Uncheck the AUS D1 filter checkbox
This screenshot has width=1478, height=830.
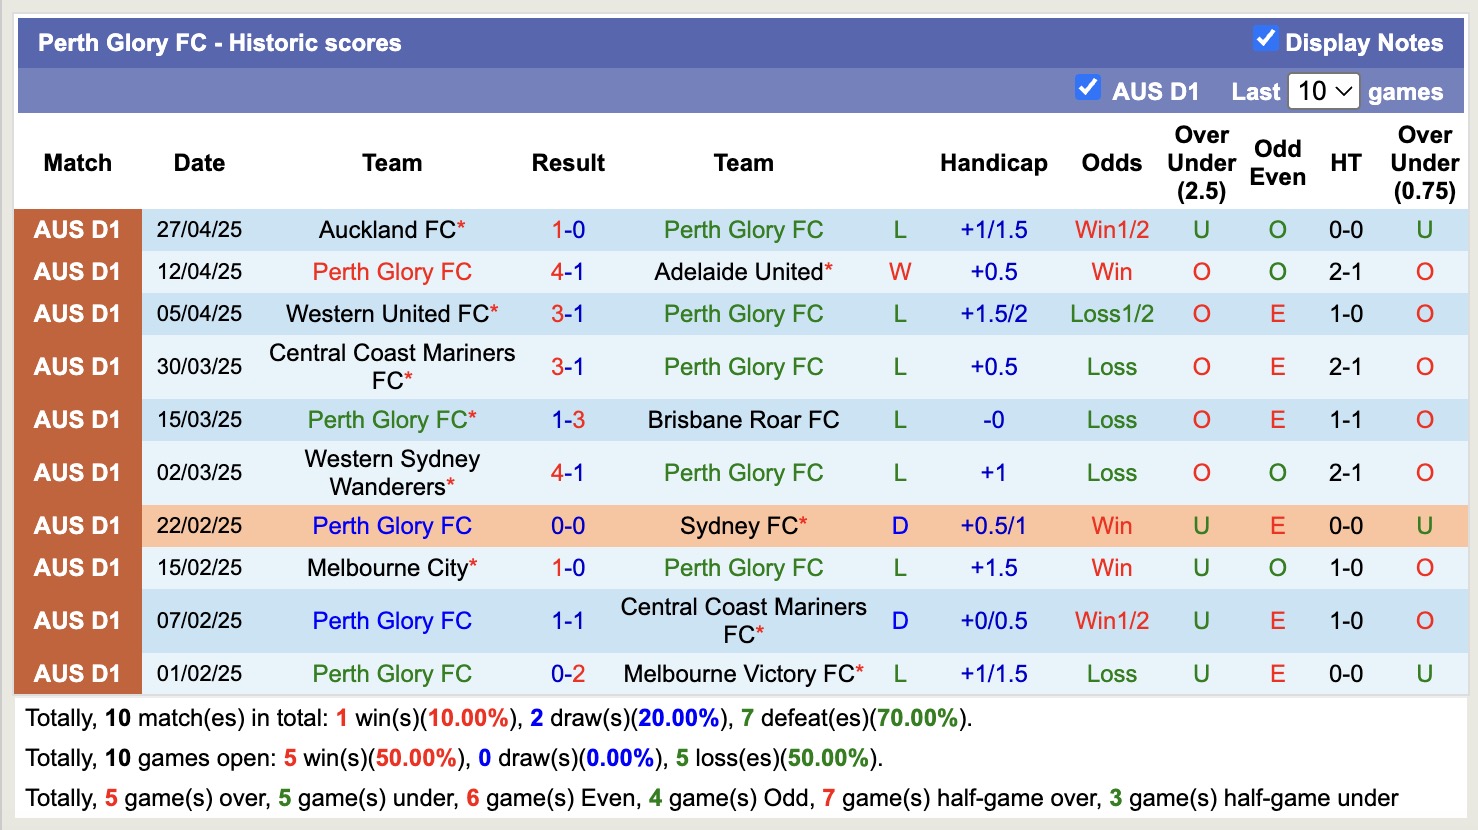pyautogui.click(x=1087, y=88)
